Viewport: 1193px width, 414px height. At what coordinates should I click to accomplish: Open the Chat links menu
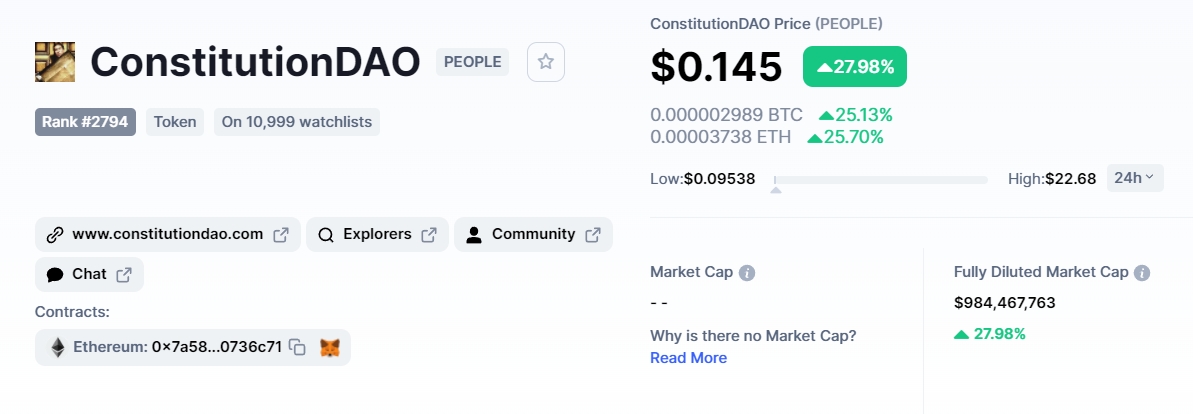89,275
